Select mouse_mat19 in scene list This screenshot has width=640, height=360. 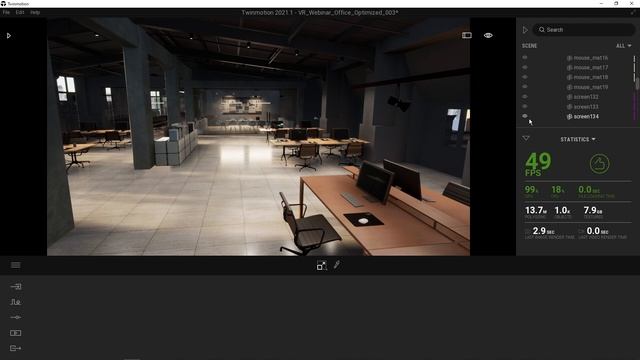tap(591, 87)
